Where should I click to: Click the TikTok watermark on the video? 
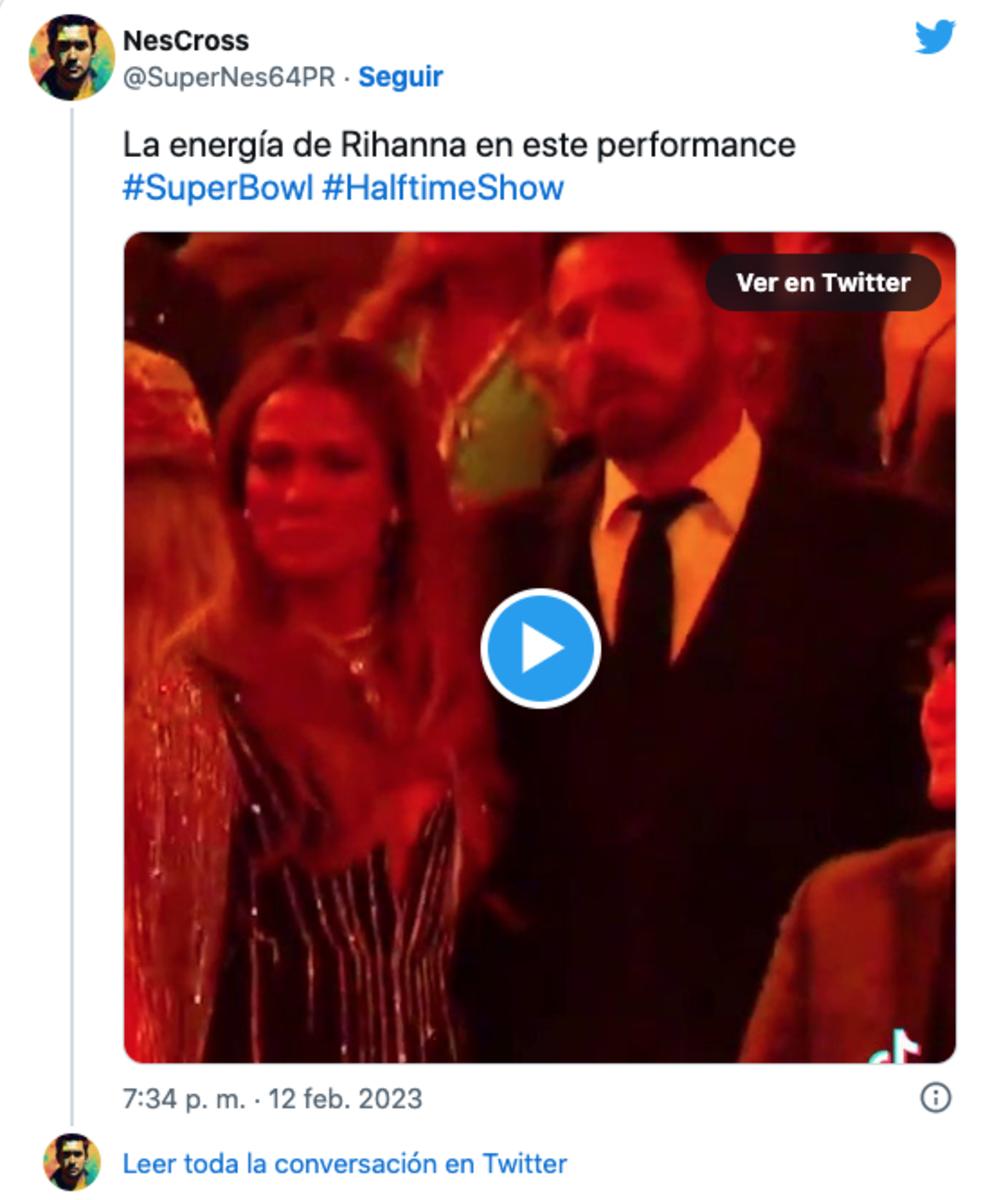pos(897,1047)
